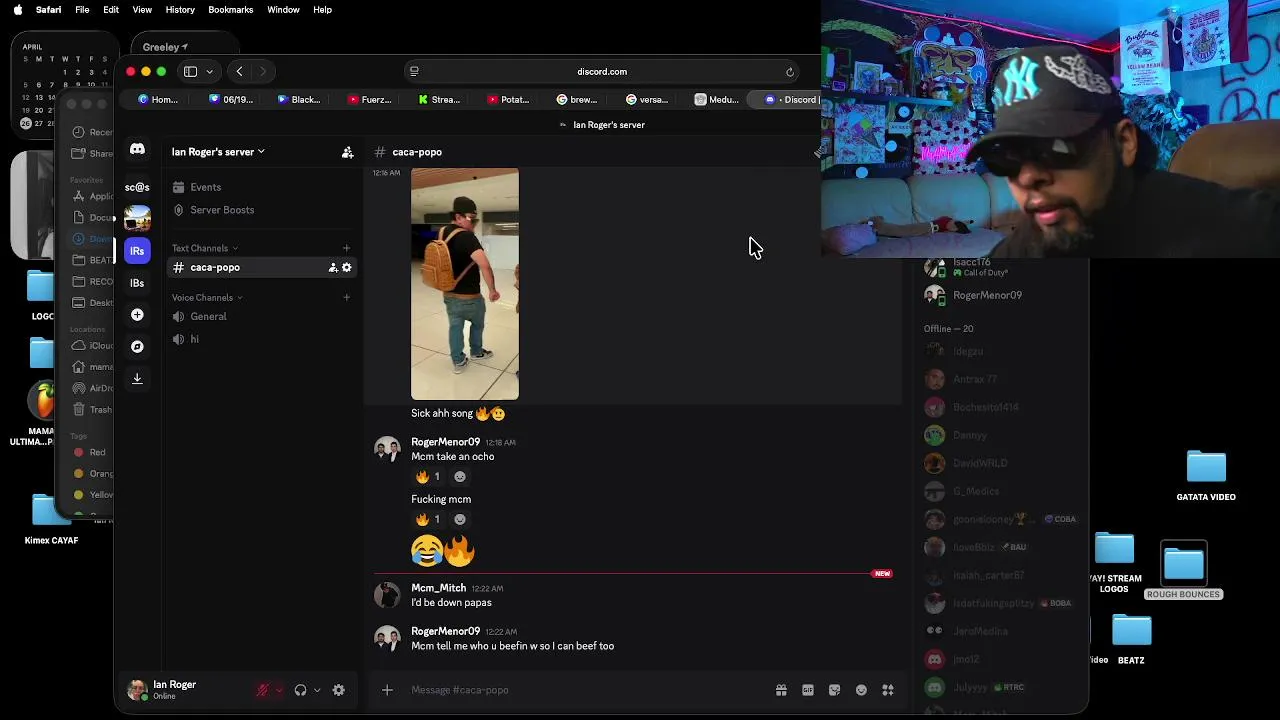Toggle fire reaction on 'Fucking mcm'

pyautogui.click(x=428, y=520)
